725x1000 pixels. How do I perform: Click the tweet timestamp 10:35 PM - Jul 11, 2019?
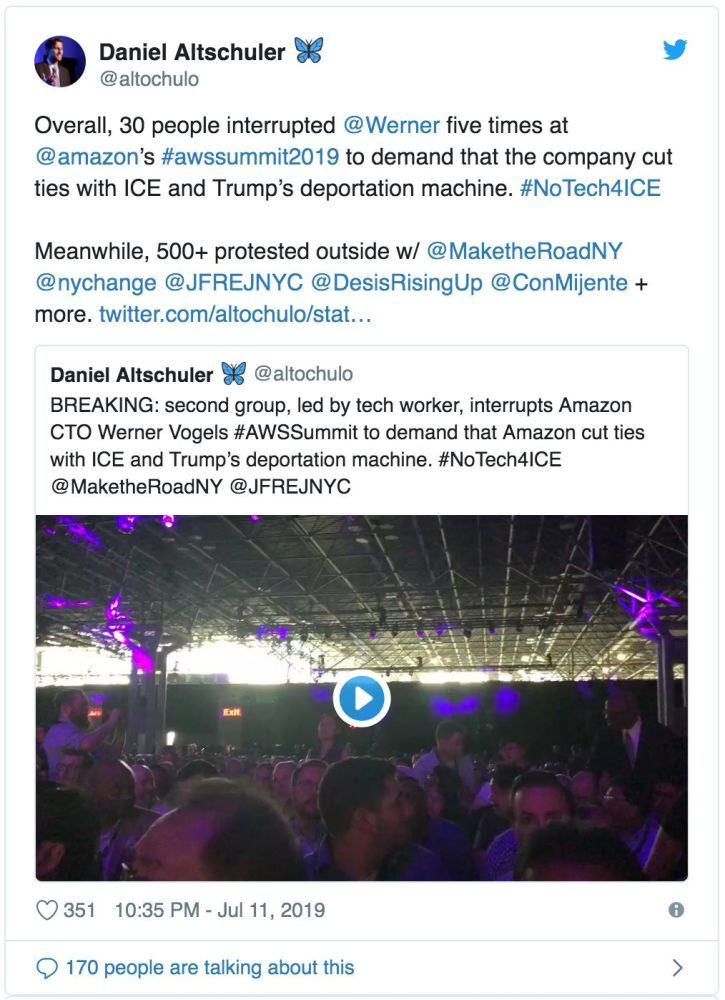(x=220, y=910)
